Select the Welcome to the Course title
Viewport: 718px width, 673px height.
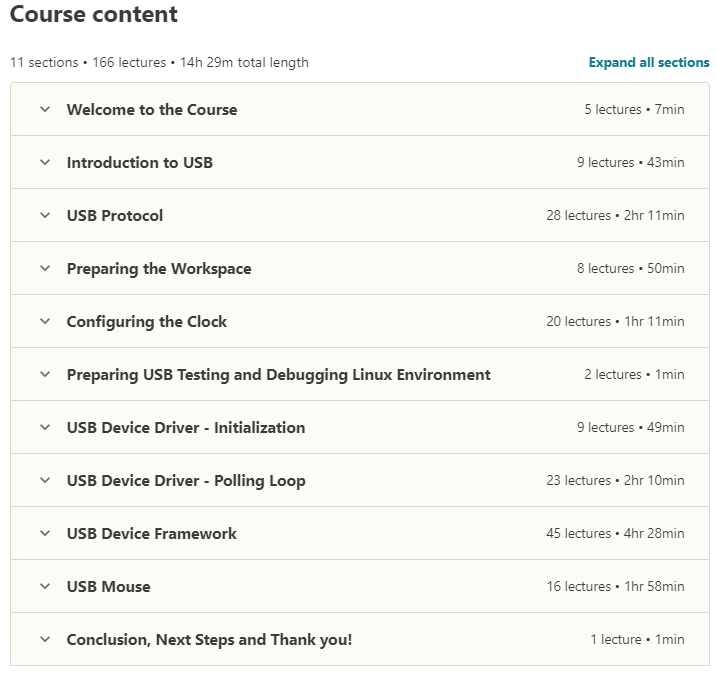(x=152, y=109)
